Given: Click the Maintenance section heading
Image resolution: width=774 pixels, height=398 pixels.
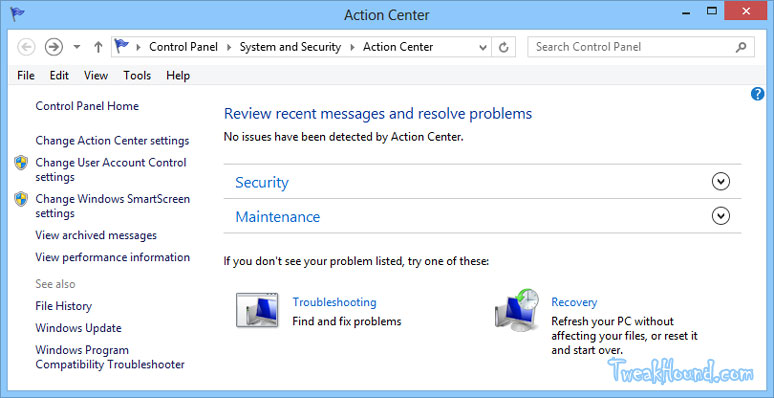Looking at the screenshot, I should click(277, 217).
